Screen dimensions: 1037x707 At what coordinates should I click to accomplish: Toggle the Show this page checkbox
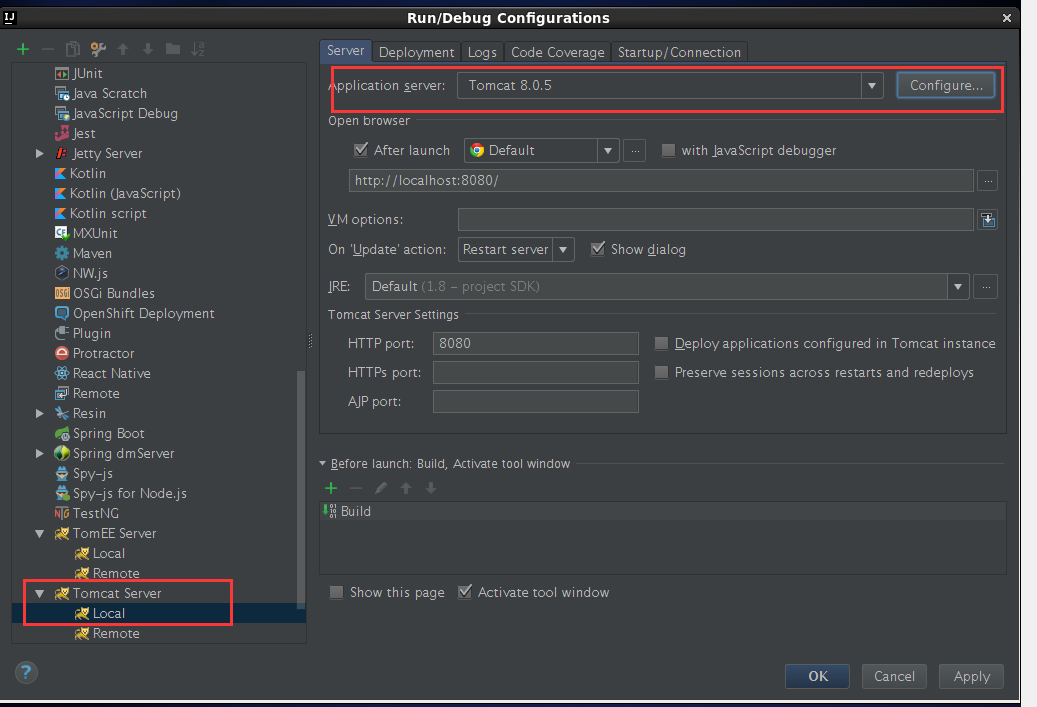pos(337,592)
